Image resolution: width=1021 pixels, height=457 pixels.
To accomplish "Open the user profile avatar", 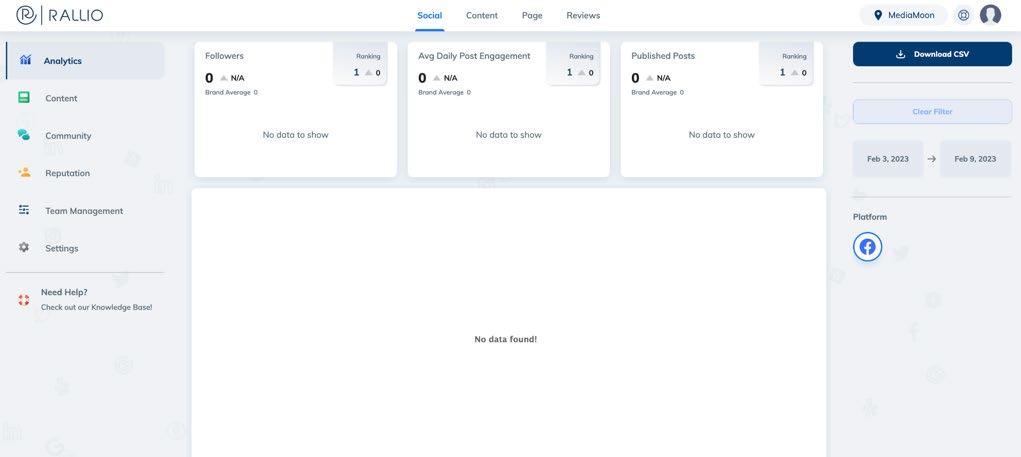I will tap(990, 15).
